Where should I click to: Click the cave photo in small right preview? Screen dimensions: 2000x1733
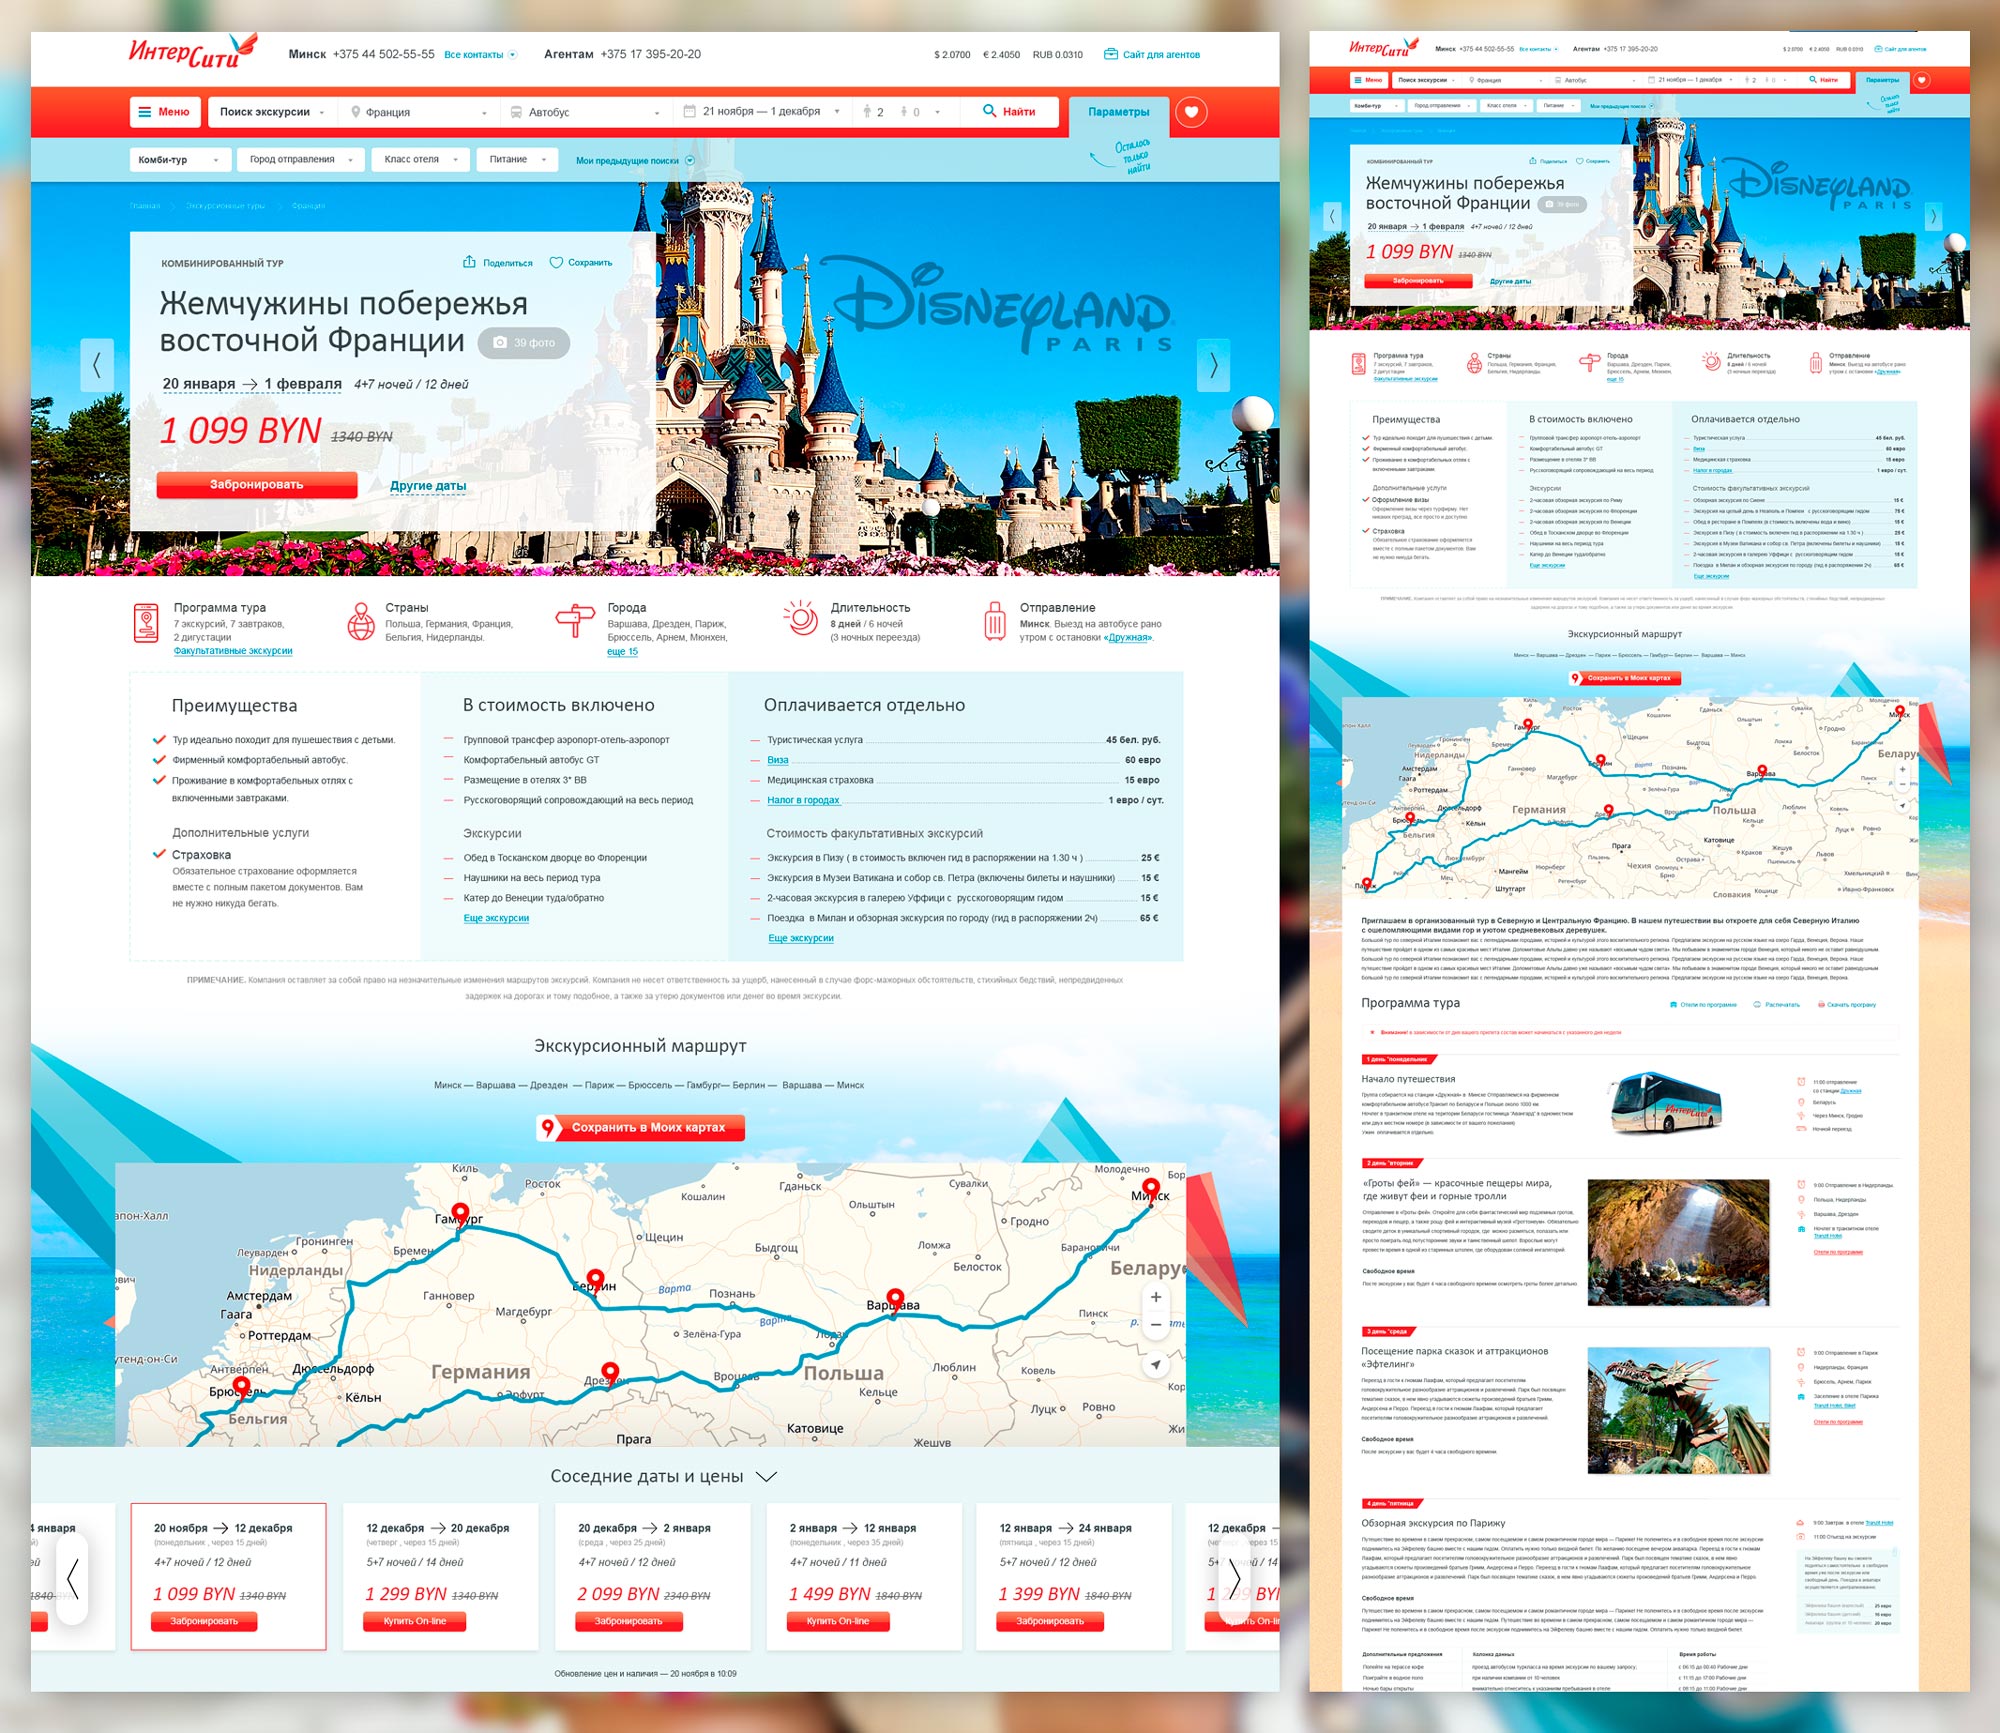(1678, 1243)
